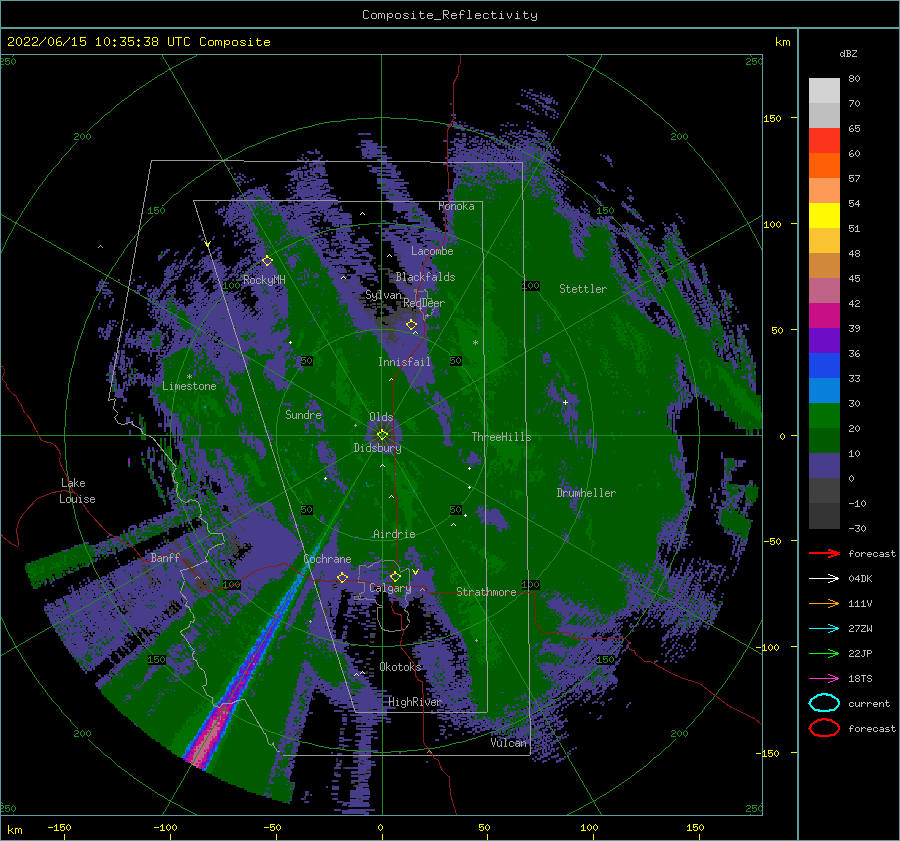Click the yellow diamond marker above RockyMH

tap(267, 261)
